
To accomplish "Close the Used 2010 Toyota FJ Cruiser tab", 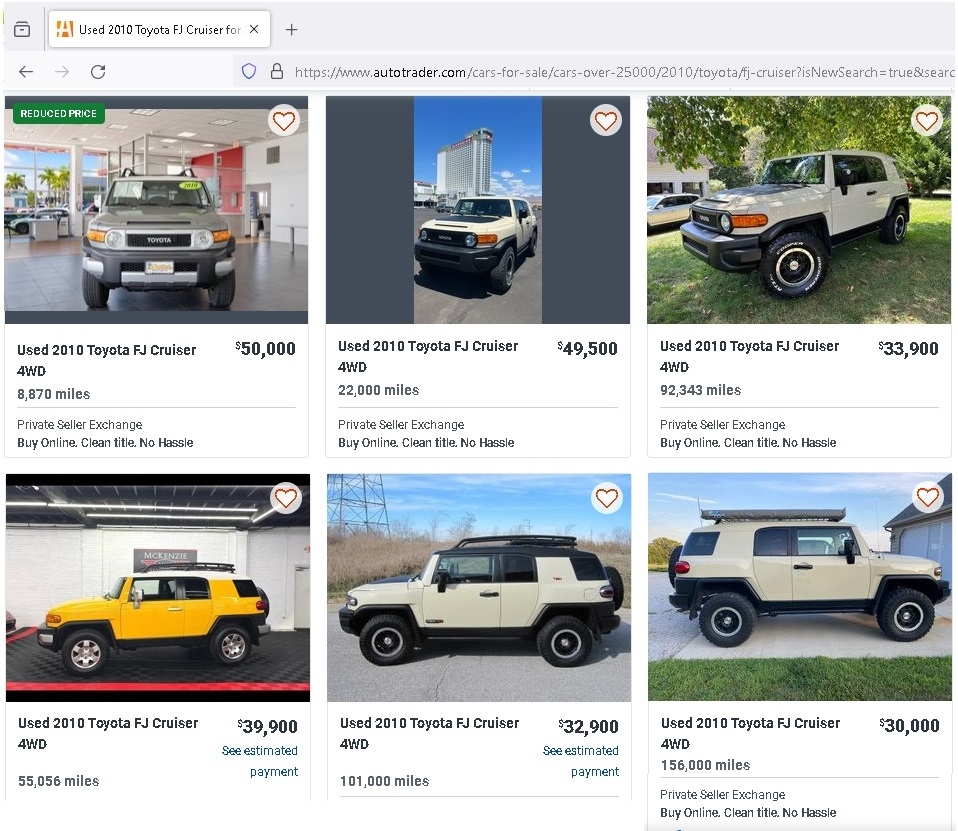I will click(x=254, y=29).
